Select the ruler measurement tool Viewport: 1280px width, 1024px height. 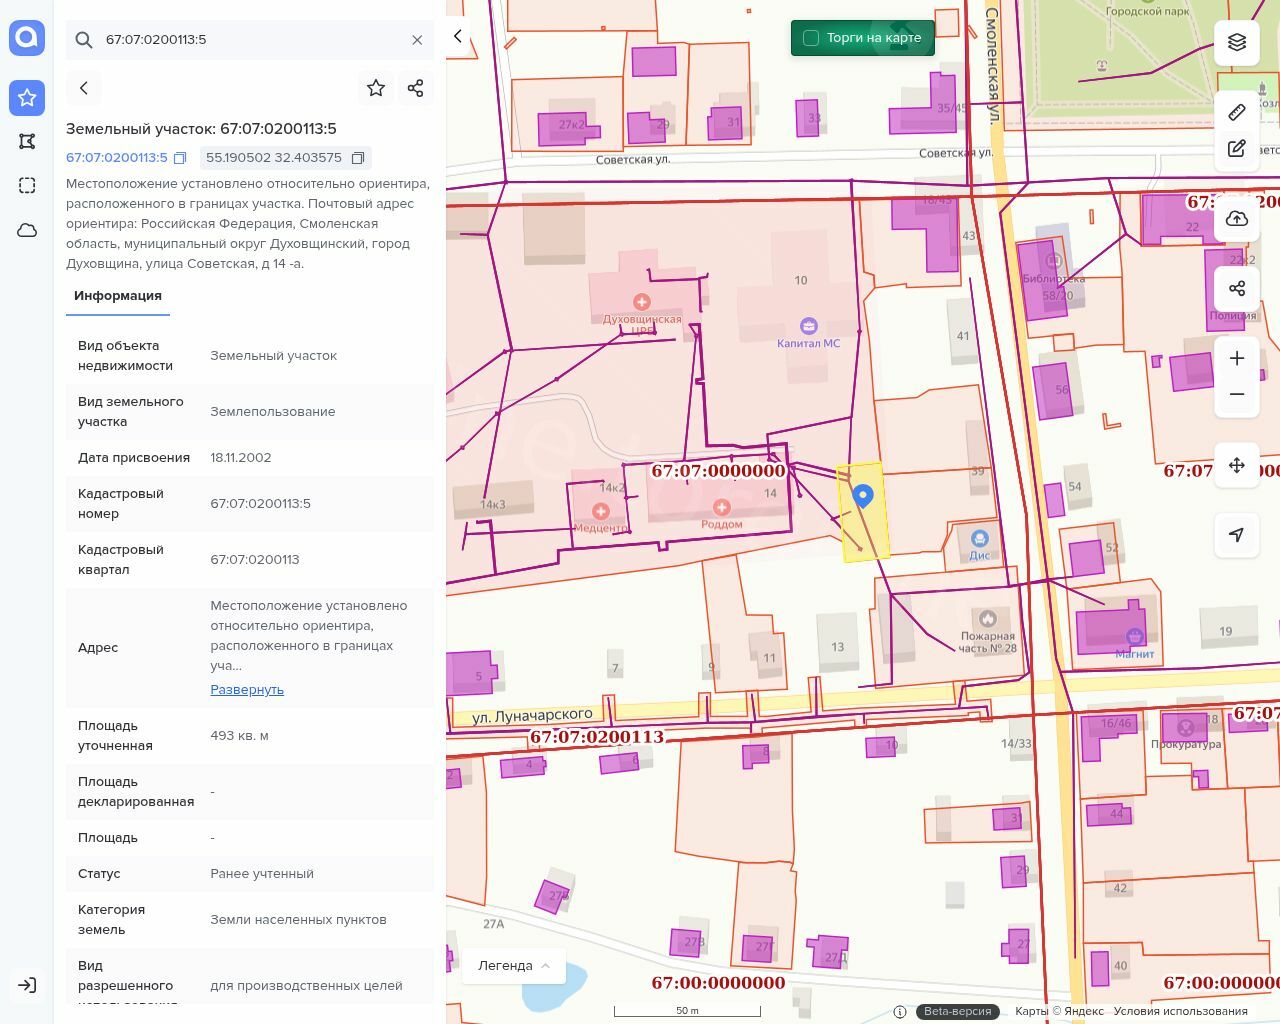pyautogui.click(x=1237, y=112)
